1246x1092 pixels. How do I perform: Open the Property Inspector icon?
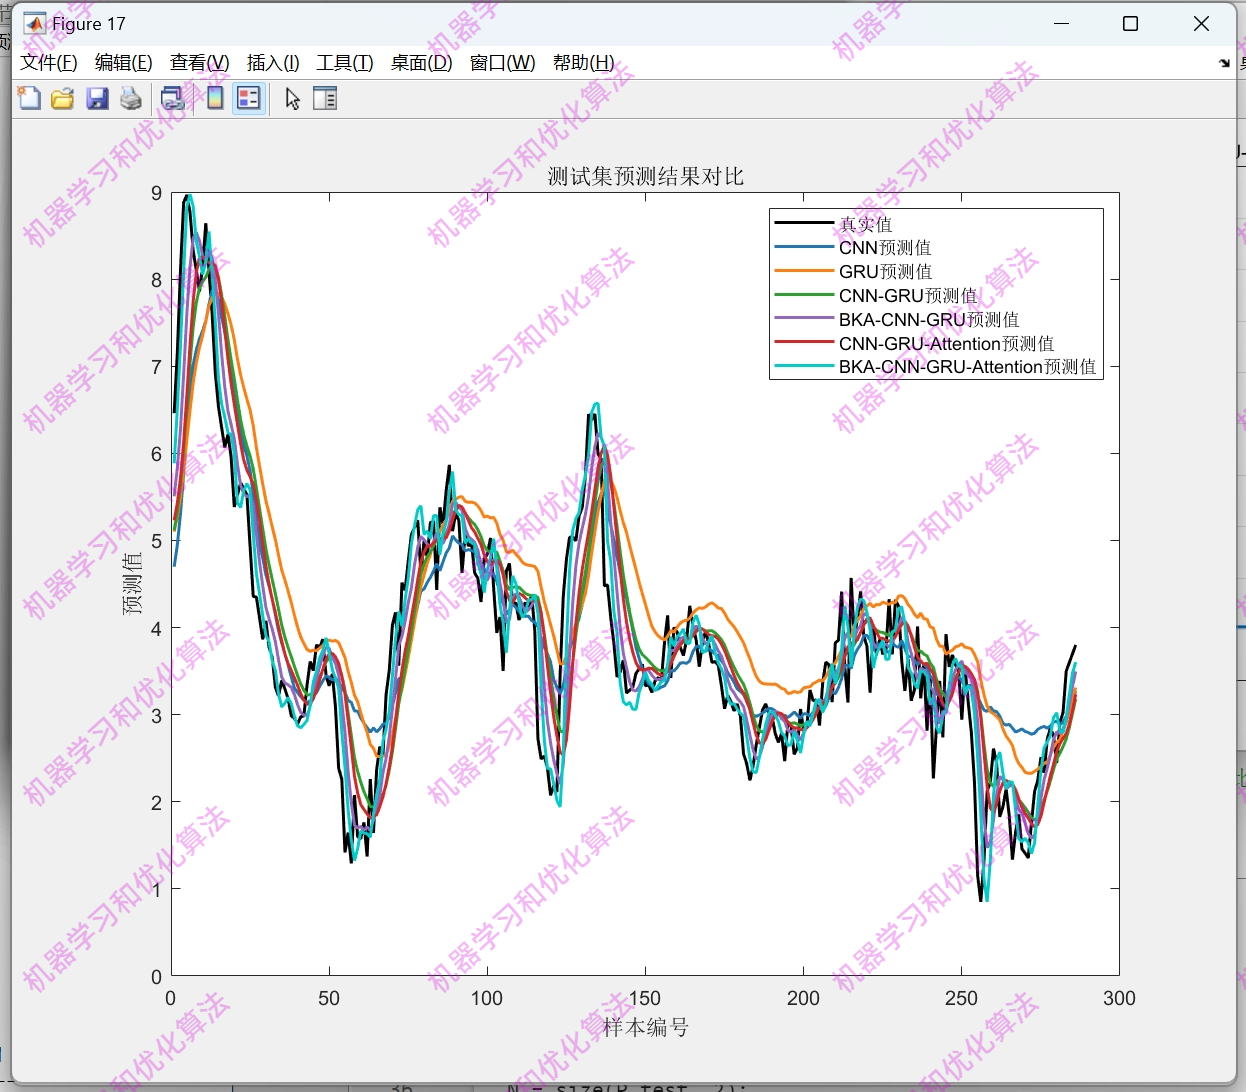pyautogui.click(x=325, y=98)
